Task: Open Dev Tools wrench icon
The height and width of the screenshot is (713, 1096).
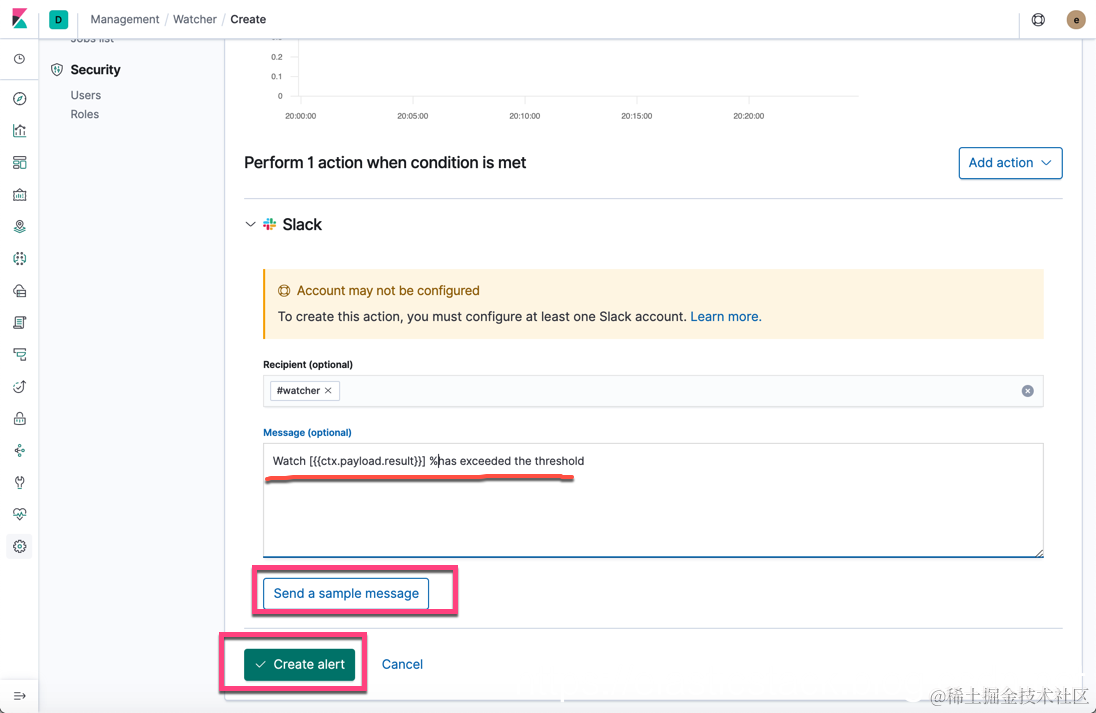Action: click(19, 482)
